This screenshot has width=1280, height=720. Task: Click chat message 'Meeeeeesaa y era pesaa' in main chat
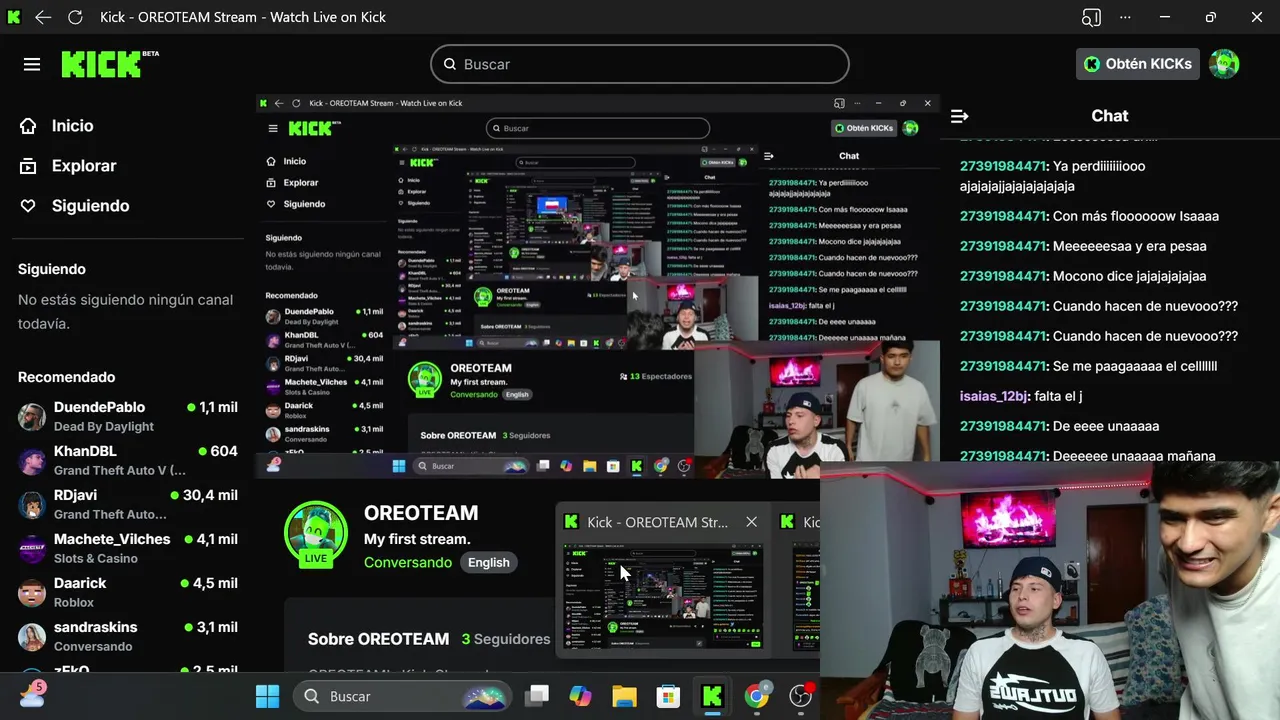pos(1130,246)
